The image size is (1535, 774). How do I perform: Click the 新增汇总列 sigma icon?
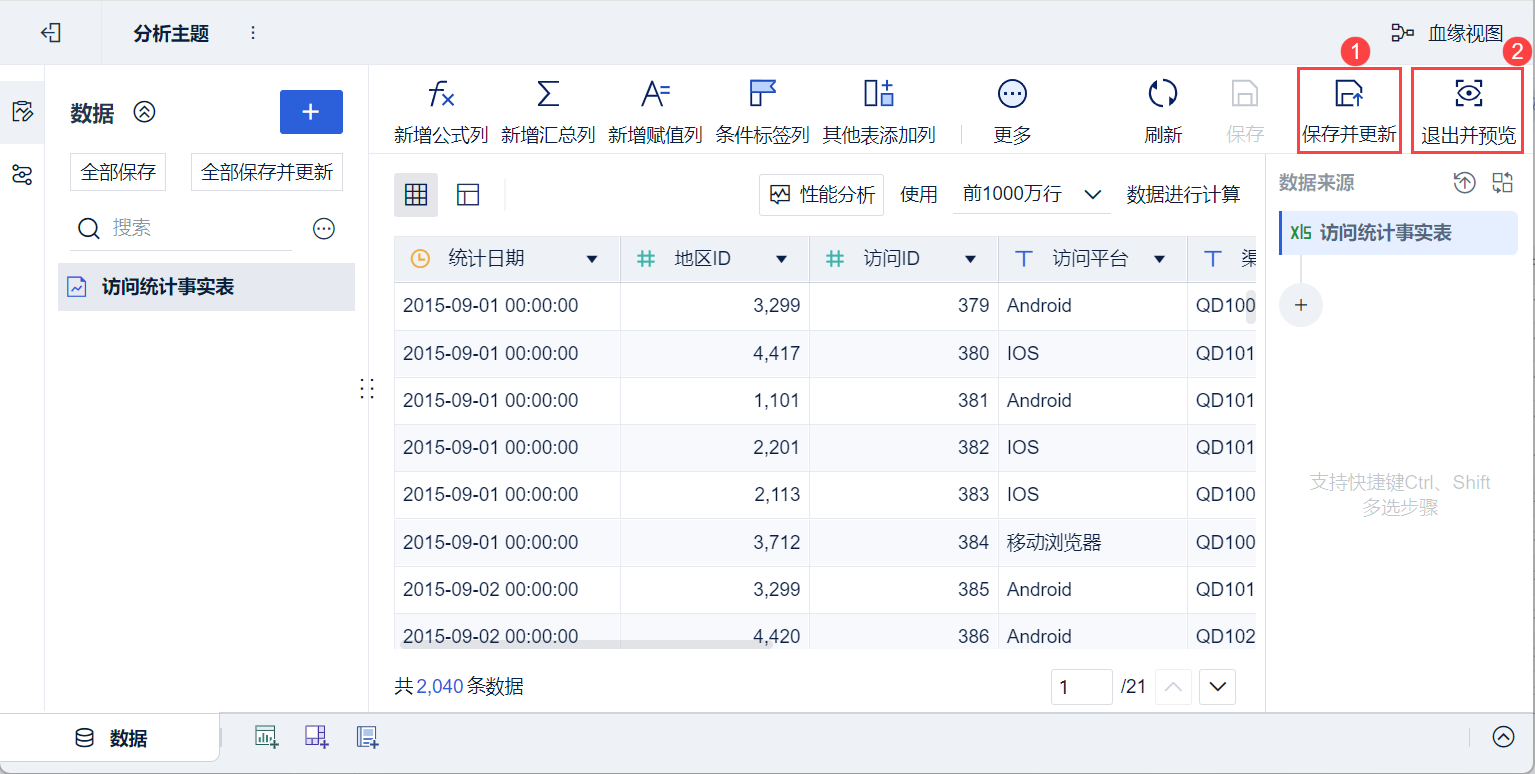point(548,95)
